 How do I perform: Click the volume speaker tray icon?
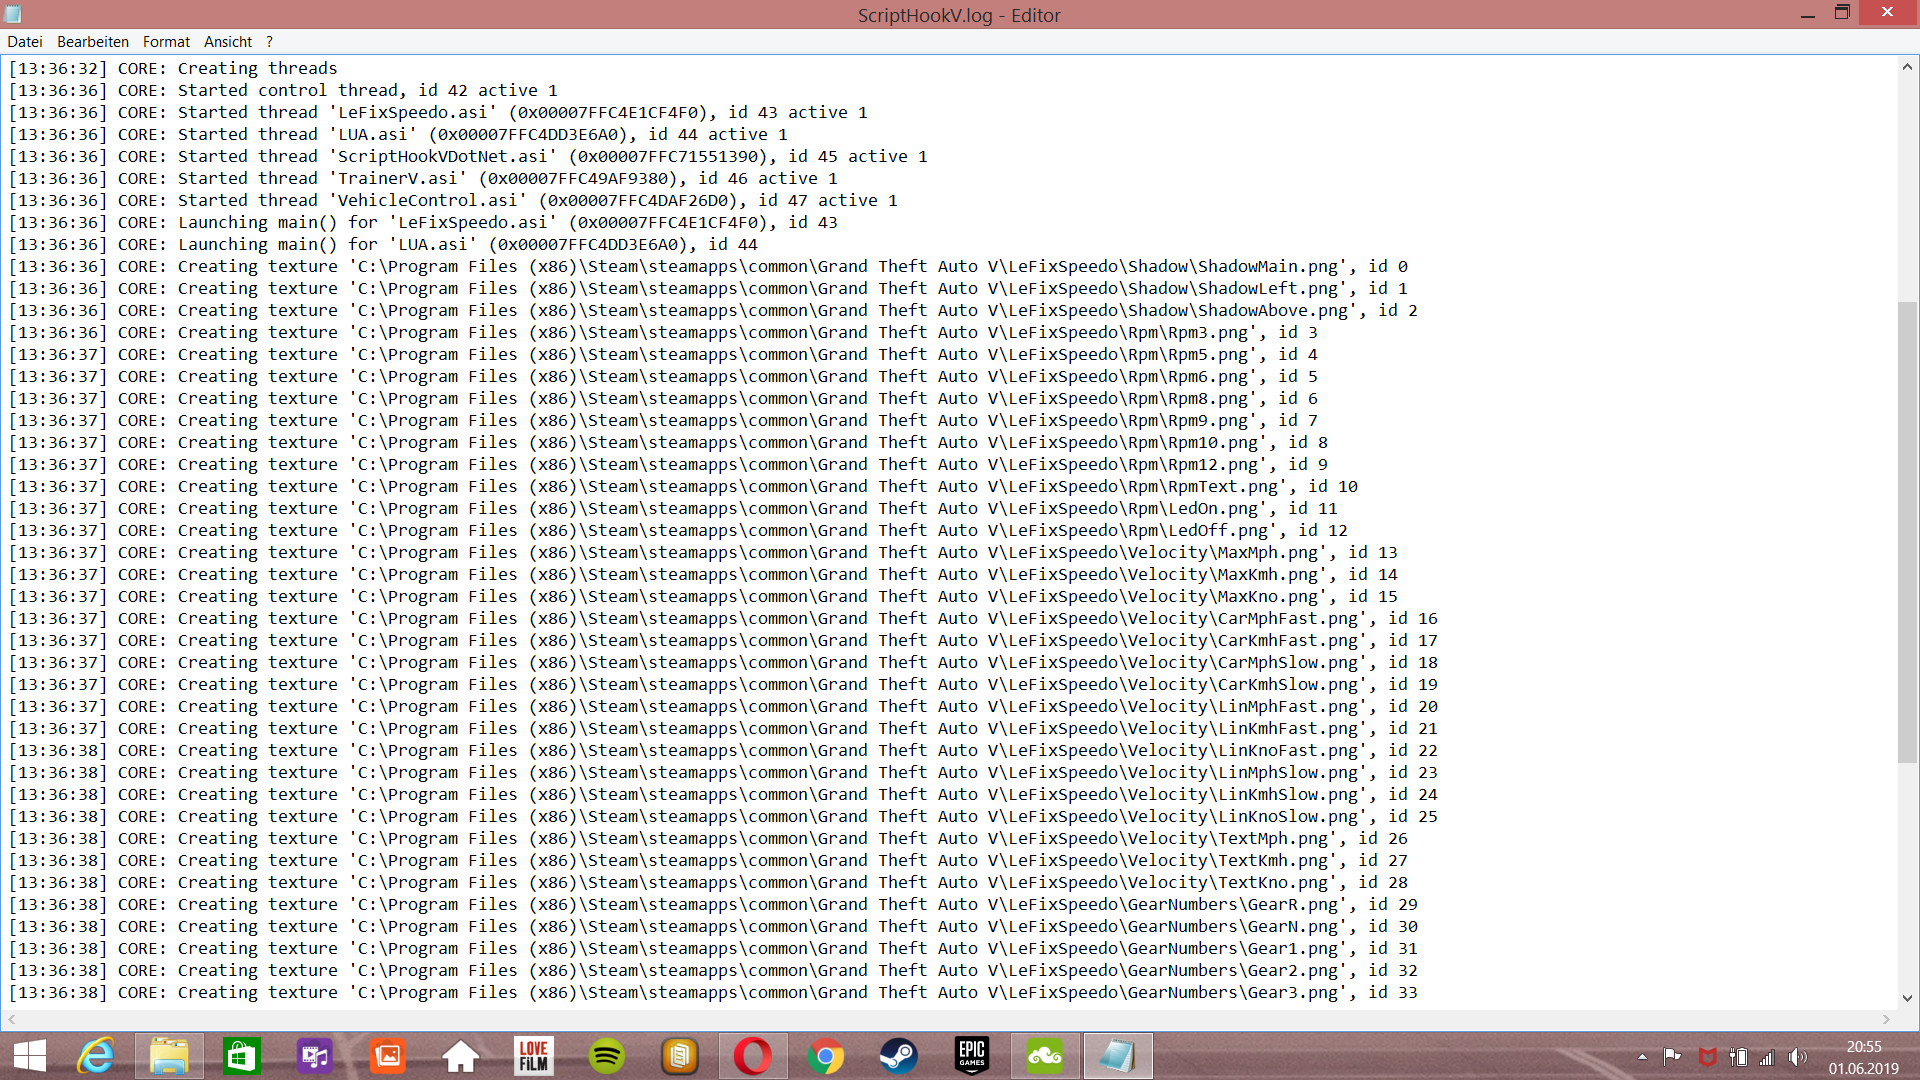(1797, 1057)
